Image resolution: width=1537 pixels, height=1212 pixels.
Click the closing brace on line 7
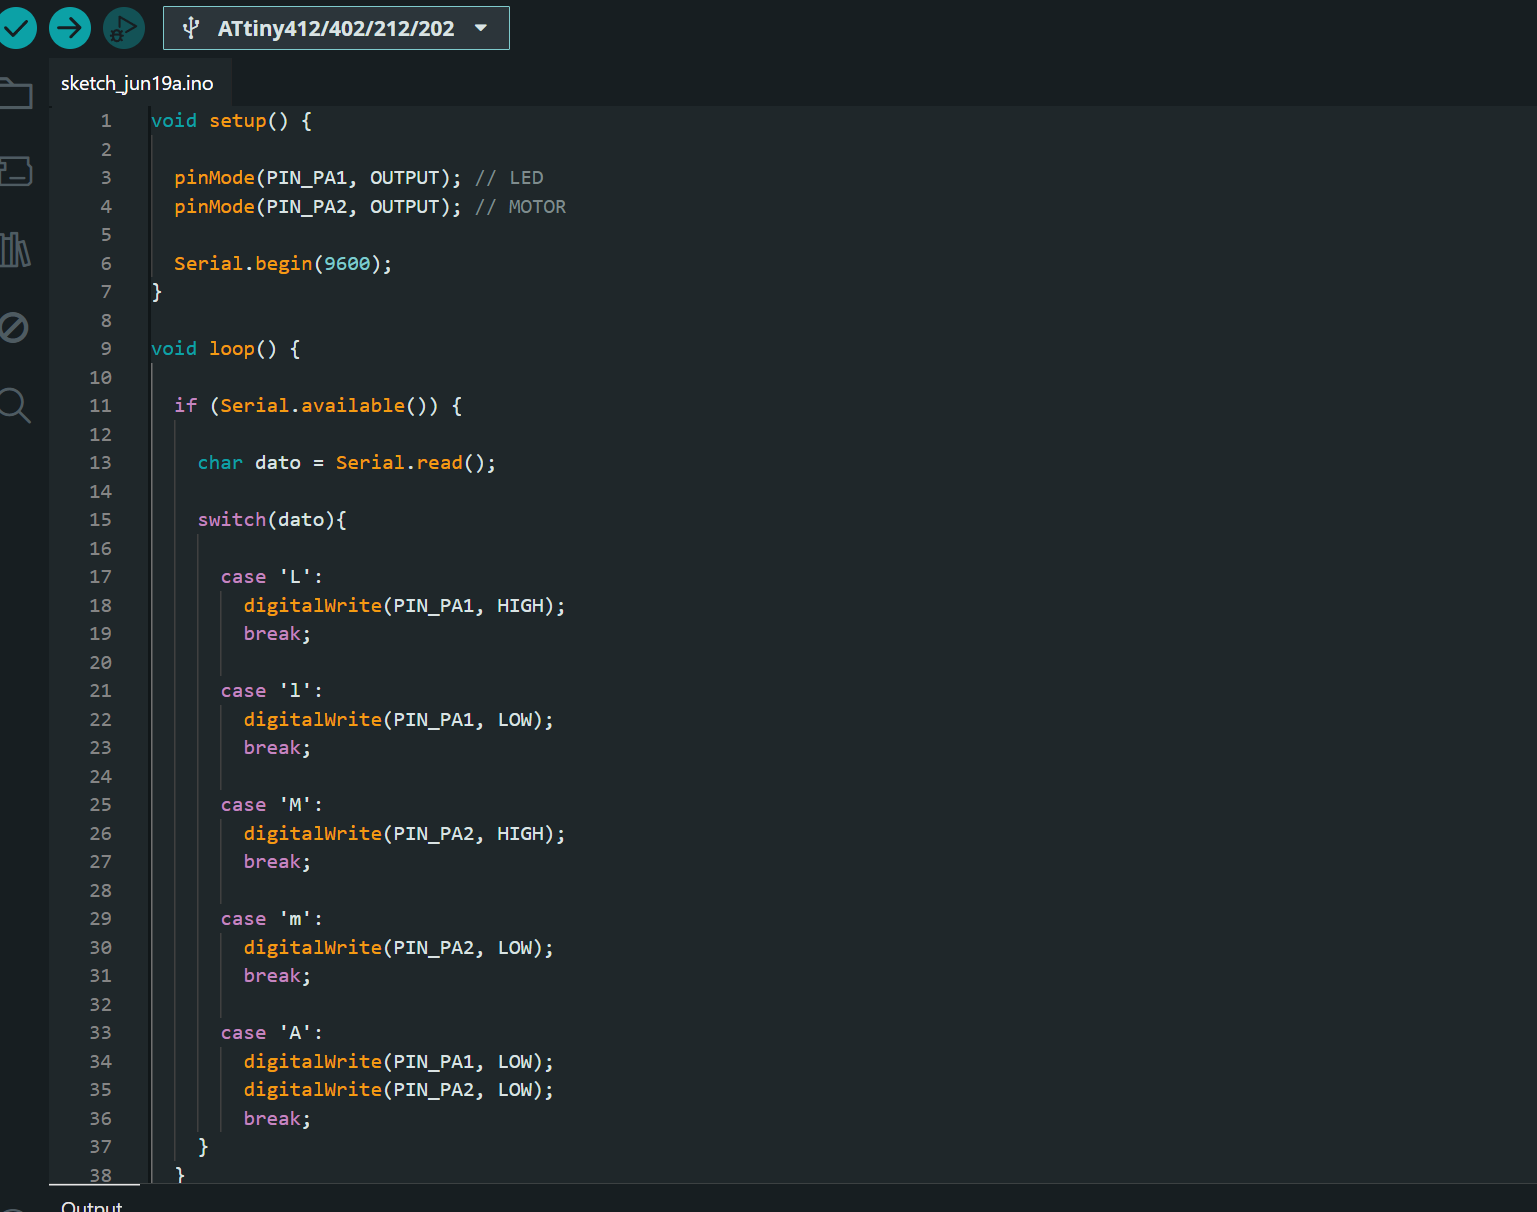tap(157, 292)
